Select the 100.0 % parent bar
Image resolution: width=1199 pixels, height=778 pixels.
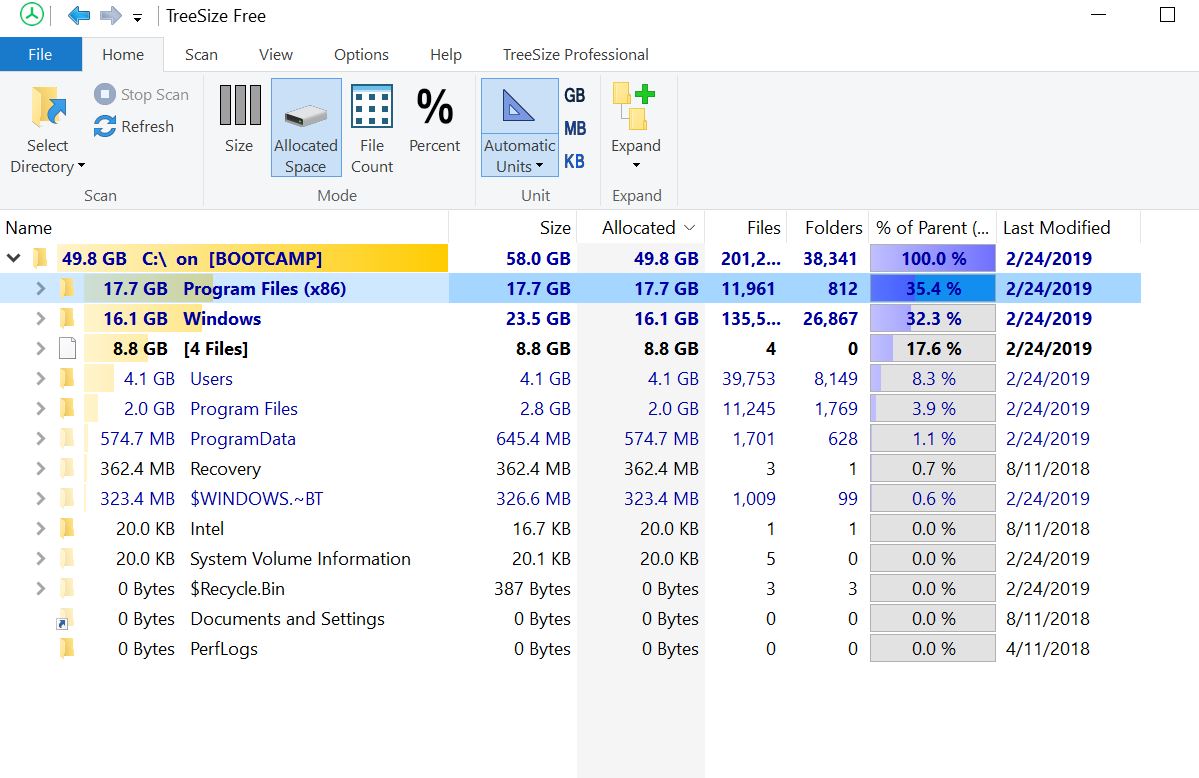click(x=933, y=259)
